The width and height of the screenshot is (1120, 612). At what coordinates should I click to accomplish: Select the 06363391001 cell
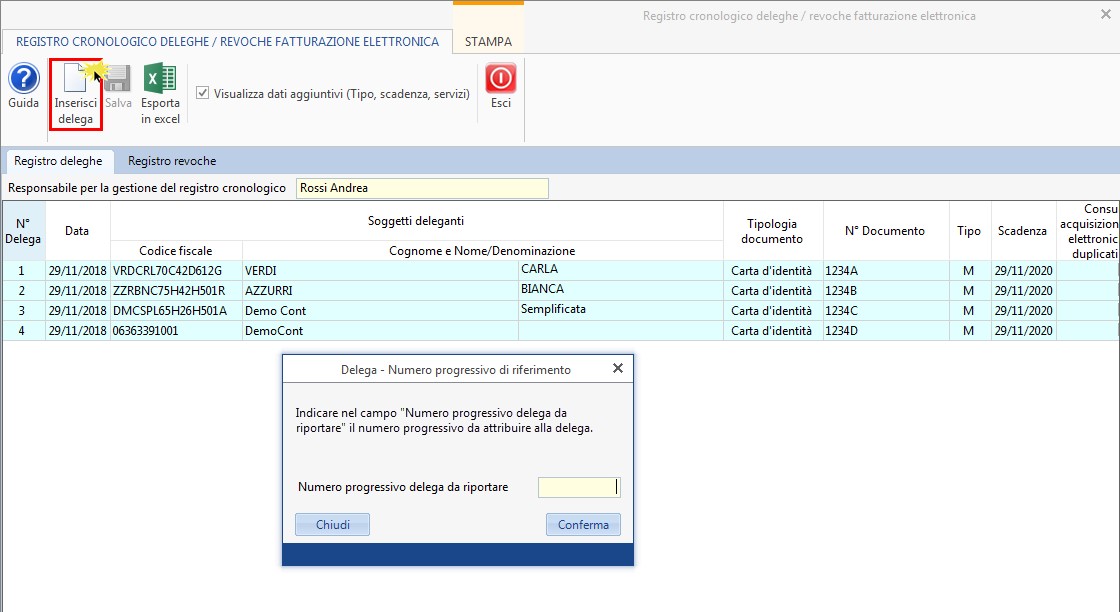[x=176, y=331]
